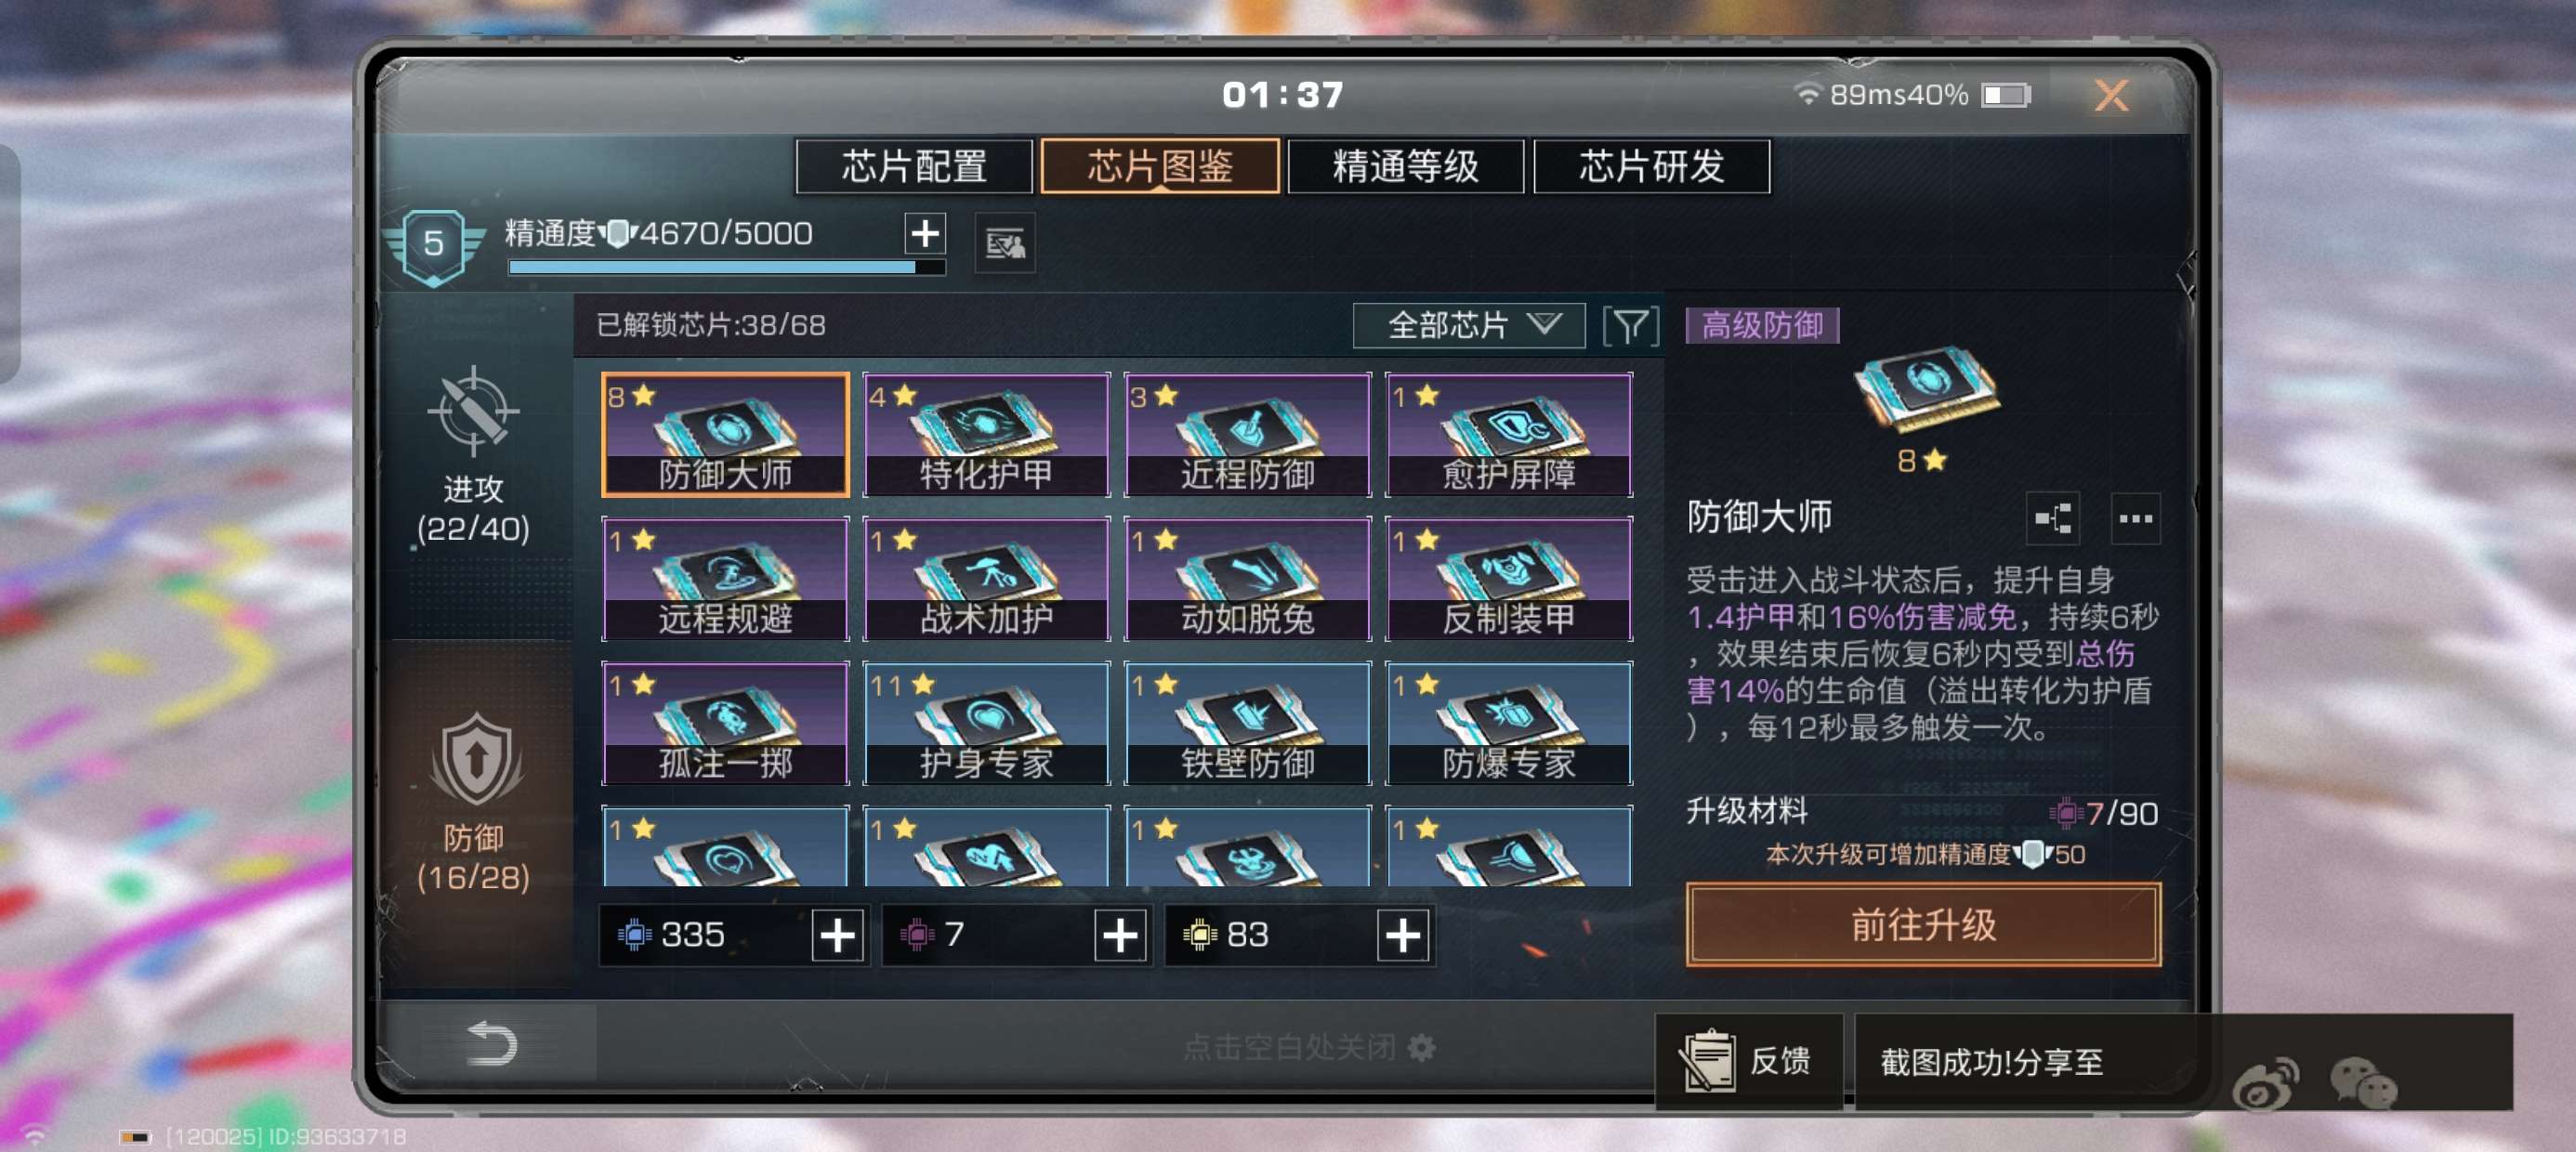Add more blue chip material 335
The image size is (2576, 1152).
coord(837,936)
